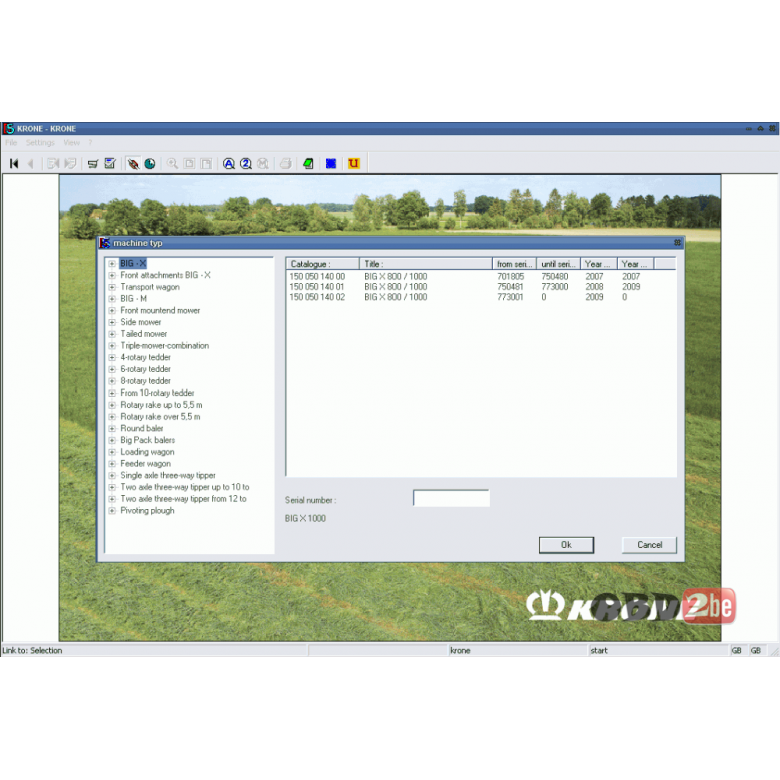Select 4-rotary tedder in tree

(x=145, y=357)
